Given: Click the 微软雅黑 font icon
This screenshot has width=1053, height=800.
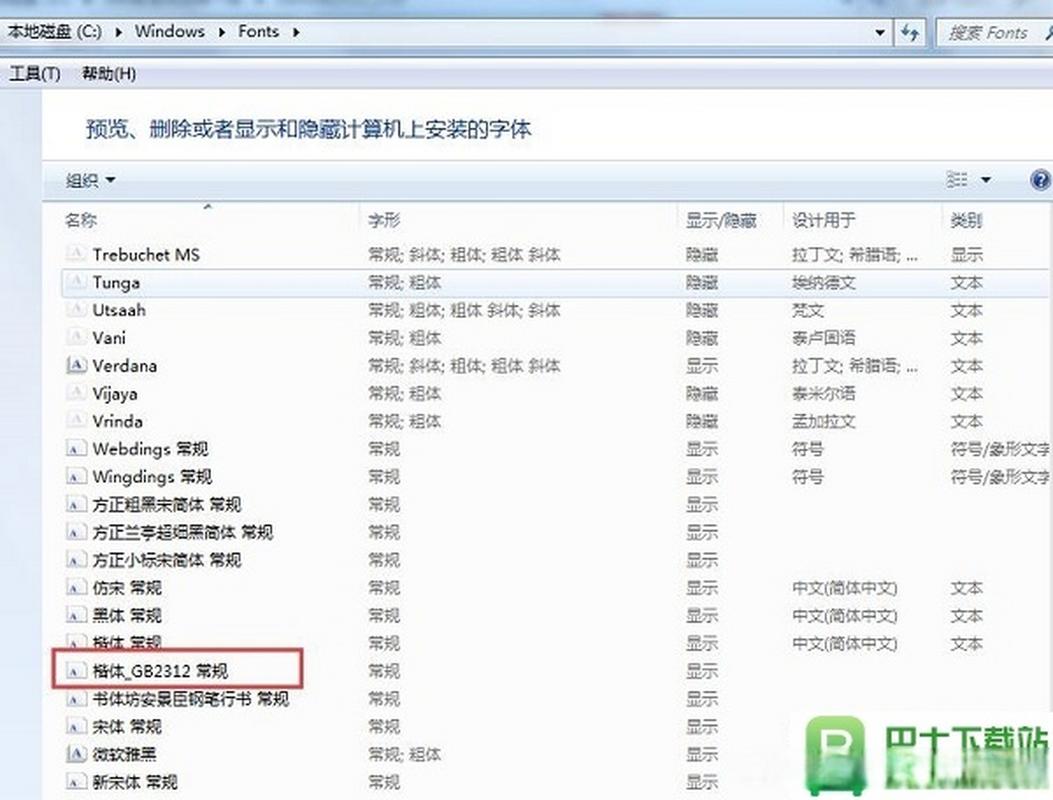Looking at the screenshot, I should tap(76, 755).
